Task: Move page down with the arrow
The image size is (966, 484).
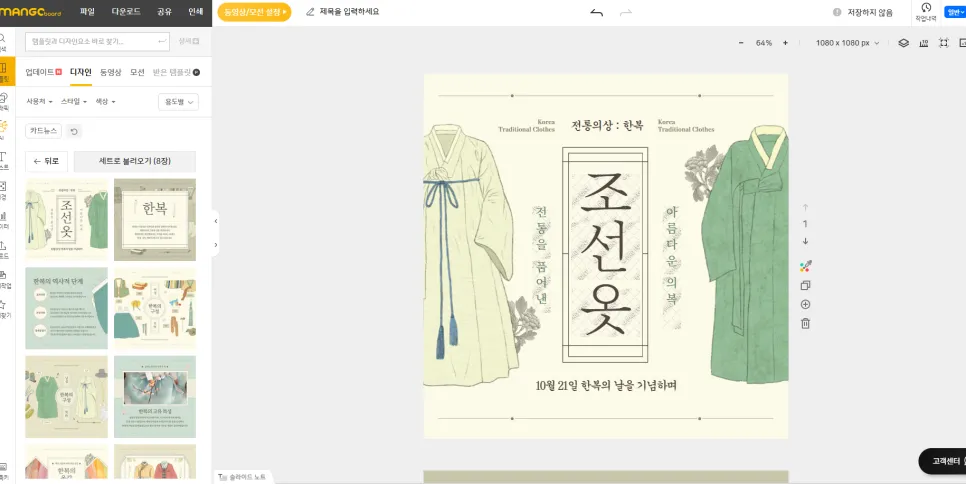Action: tap(805, 241)
